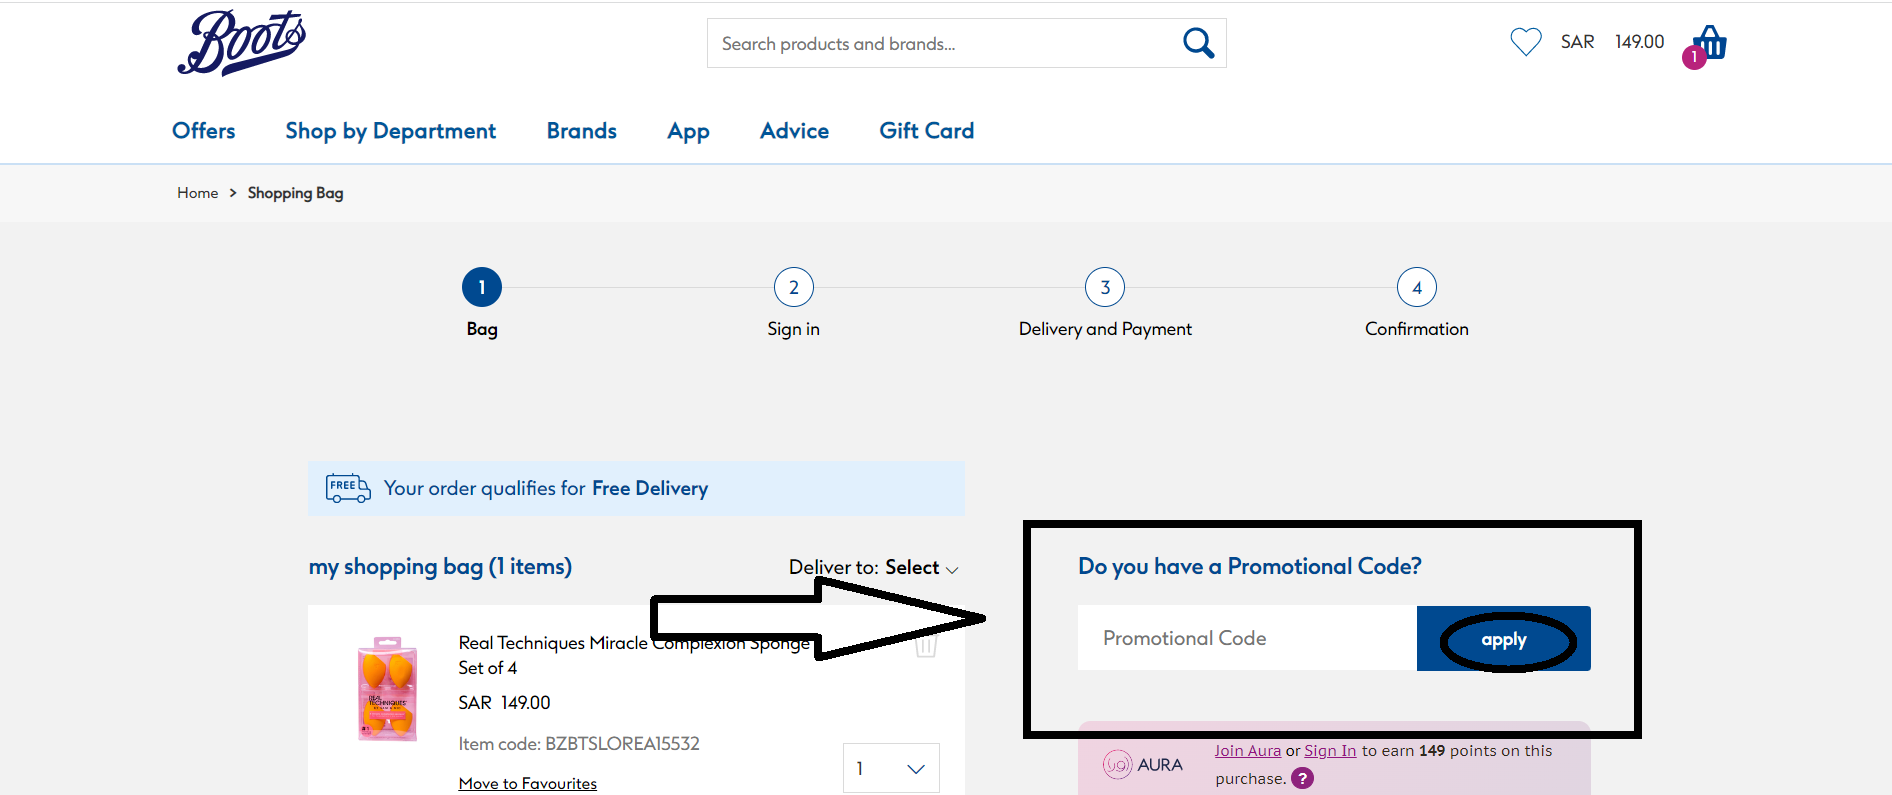Click the Promotional Code input field
Viewport: 1892px width, 795px height.
(1247, 638)
